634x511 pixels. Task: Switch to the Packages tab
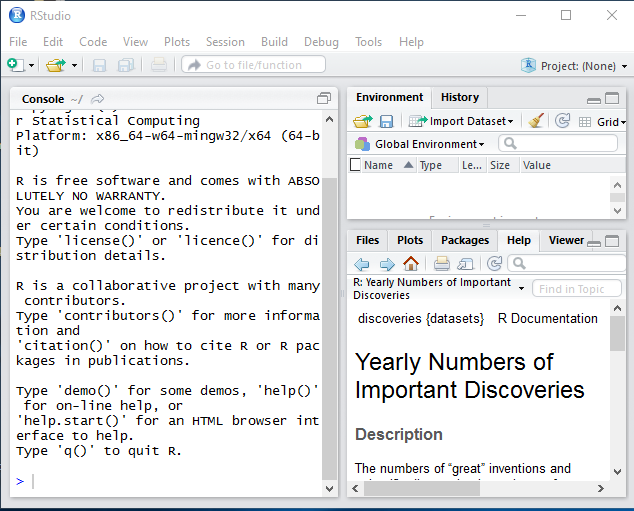(x=465, y=240)
